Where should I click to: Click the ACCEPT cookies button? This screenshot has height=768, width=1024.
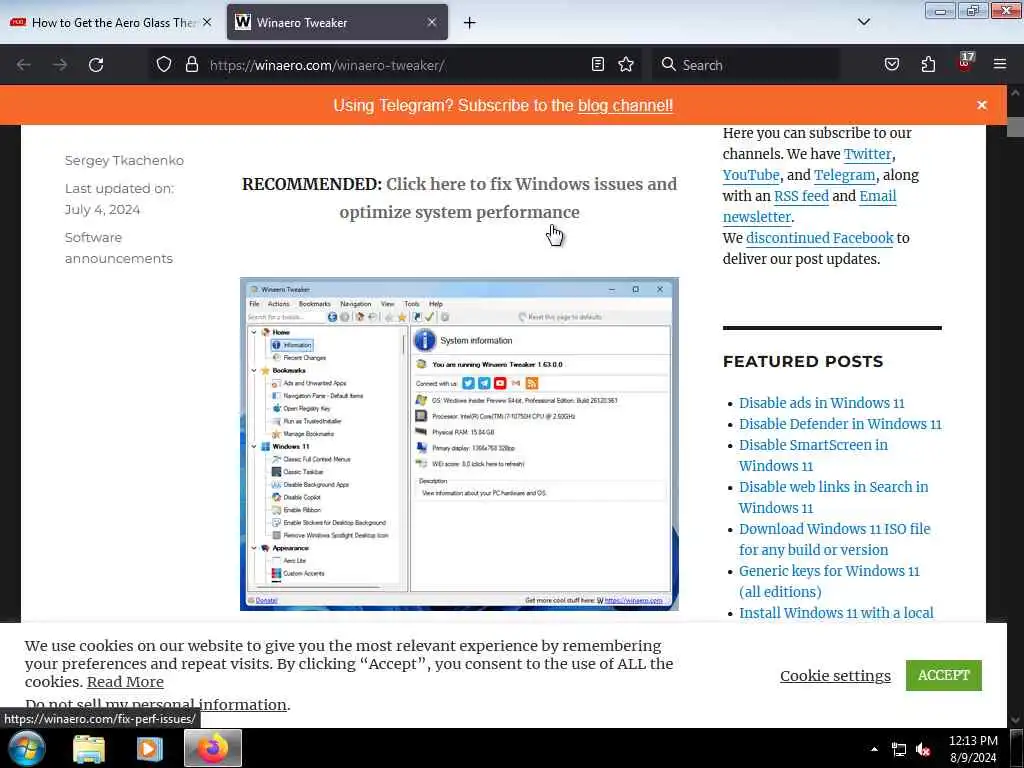click(x=944, y=675)
